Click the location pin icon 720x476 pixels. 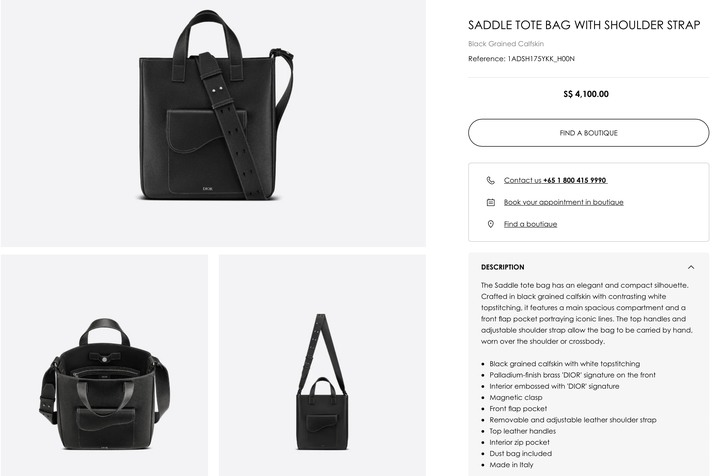tap(490, 224)
